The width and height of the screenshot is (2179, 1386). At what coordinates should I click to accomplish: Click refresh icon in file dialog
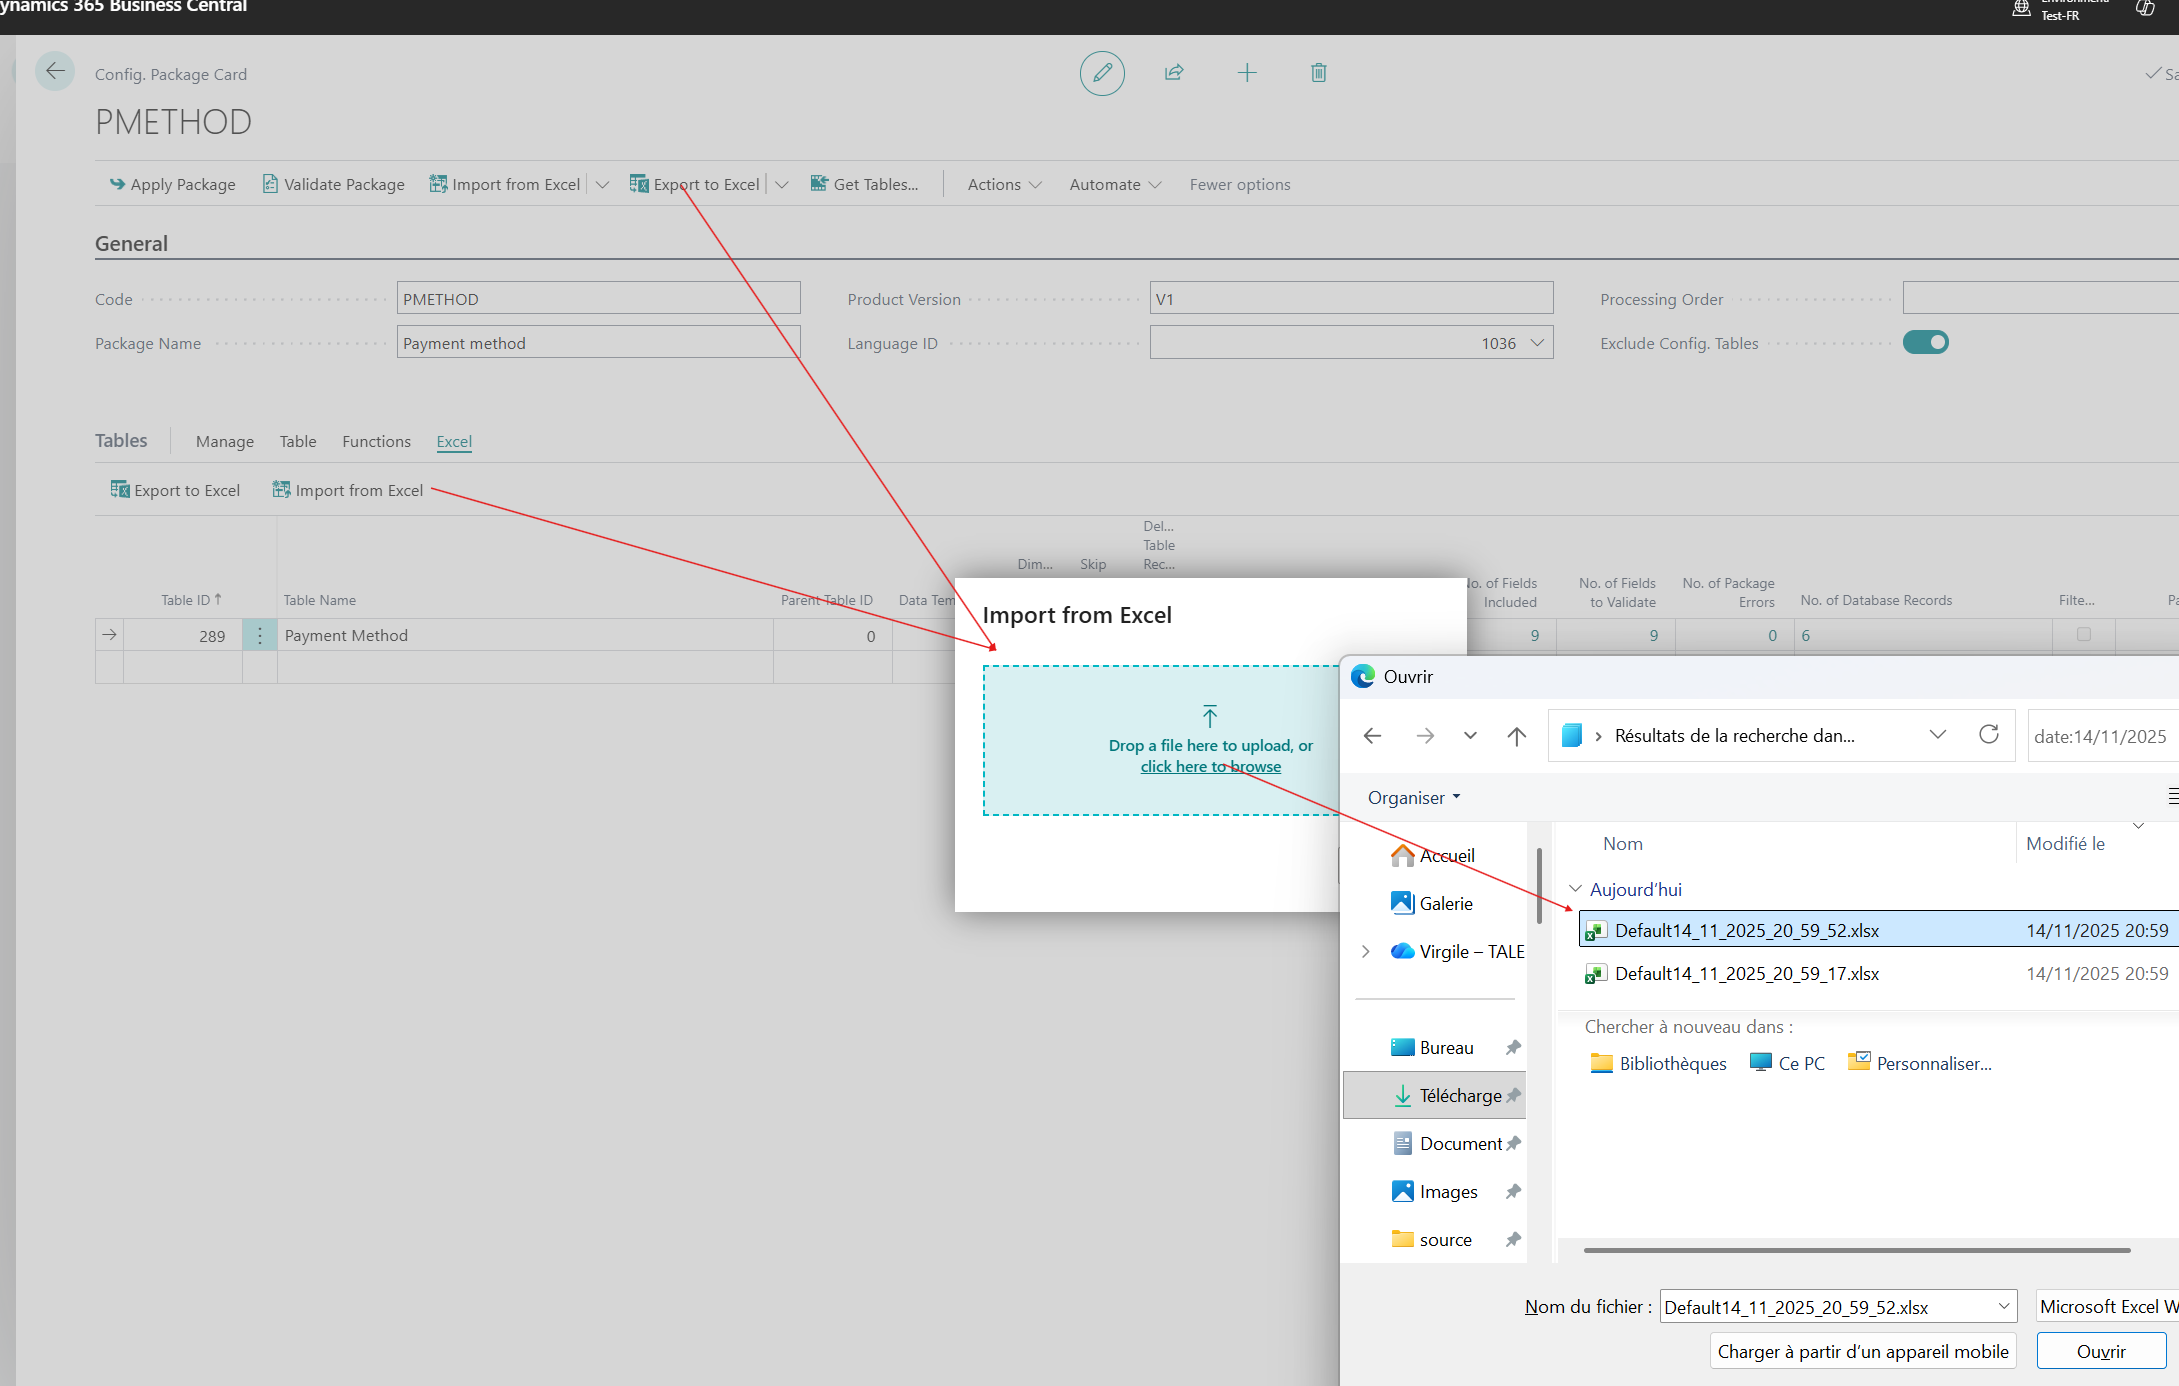[1989, 735]
